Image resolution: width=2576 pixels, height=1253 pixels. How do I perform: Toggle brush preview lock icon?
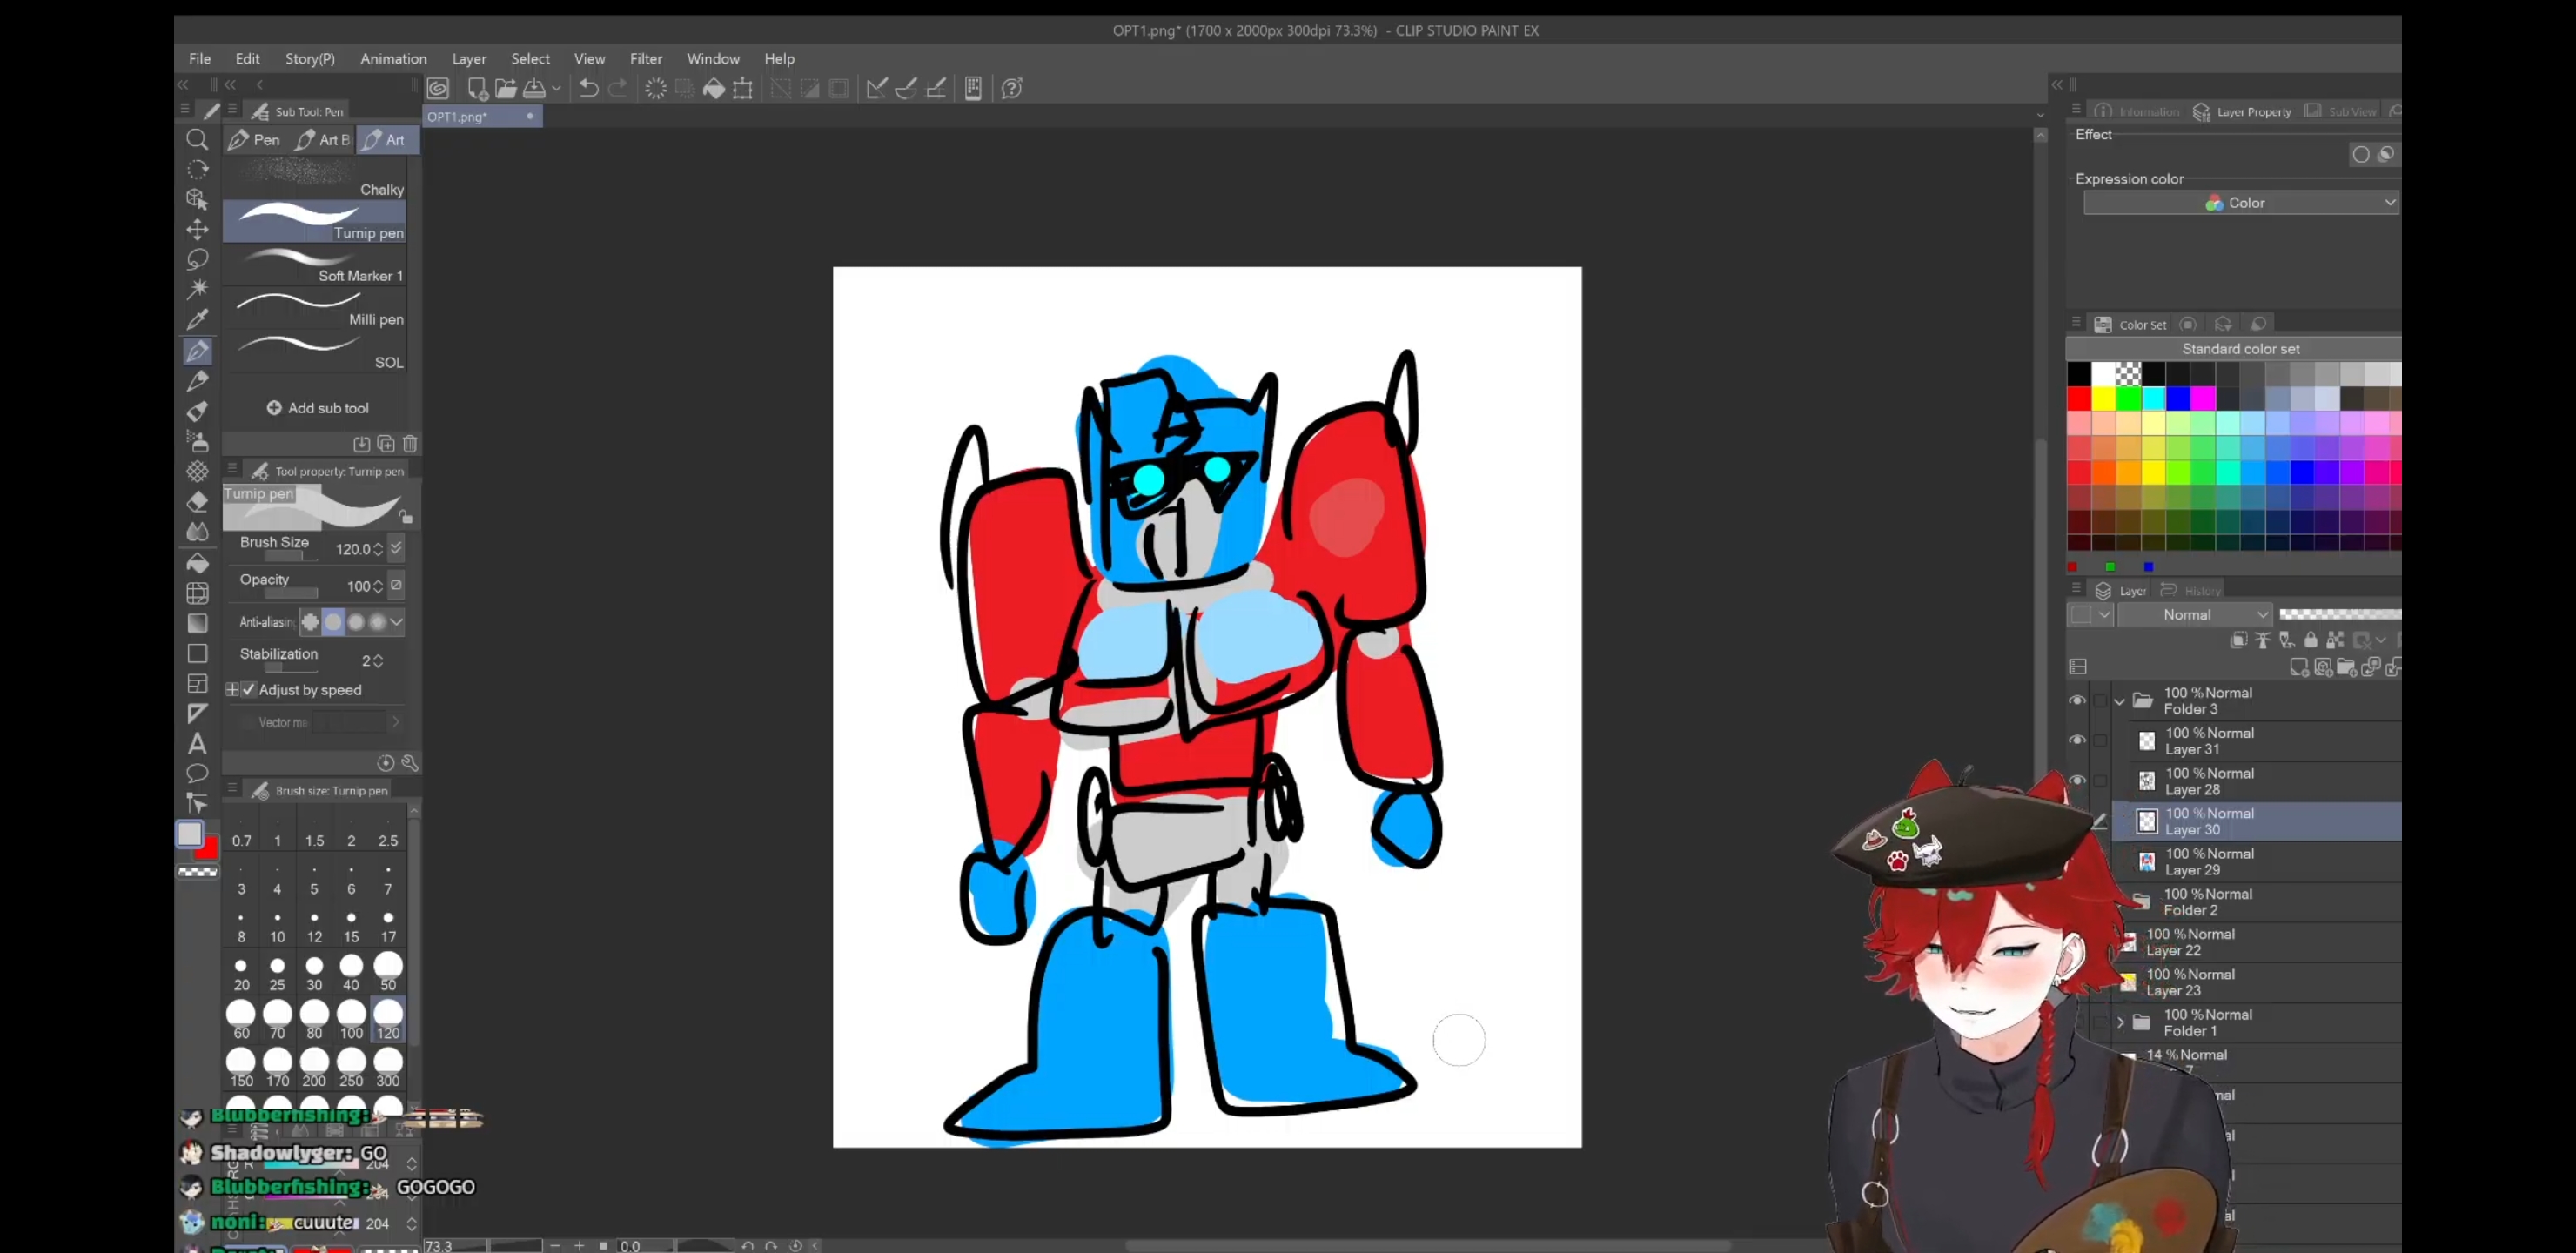(406, 516)
